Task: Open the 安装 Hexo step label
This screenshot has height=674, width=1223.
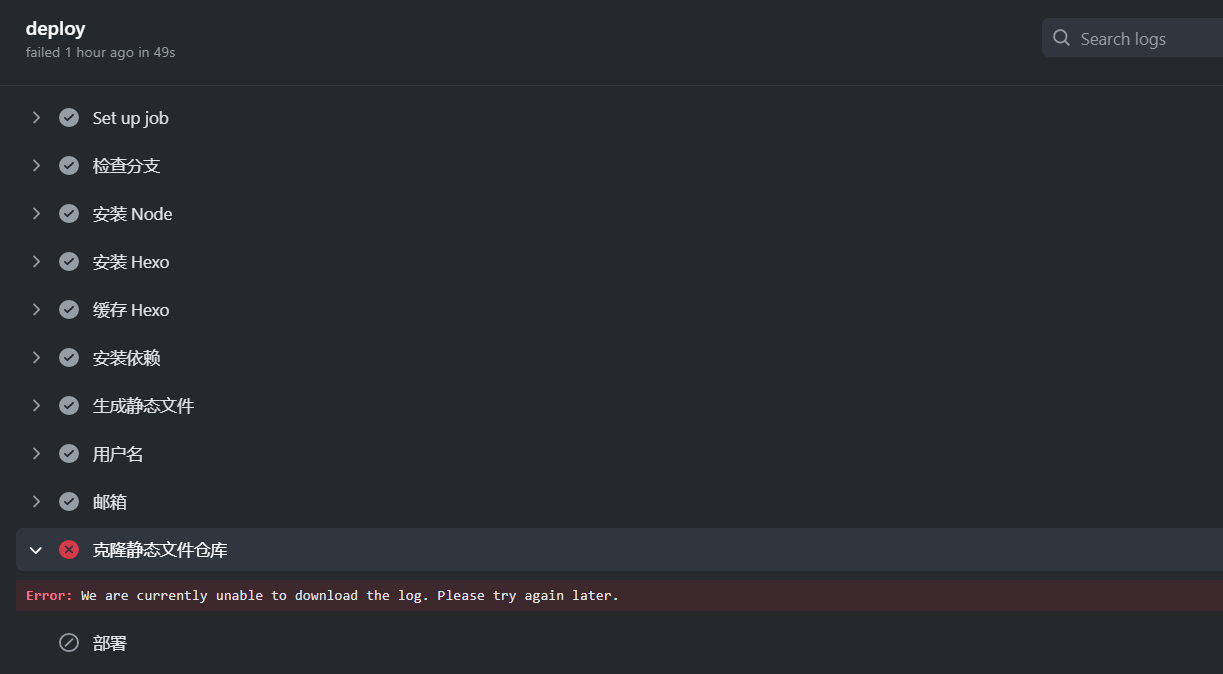Action: pyautogui.click(x=131, y=262)
